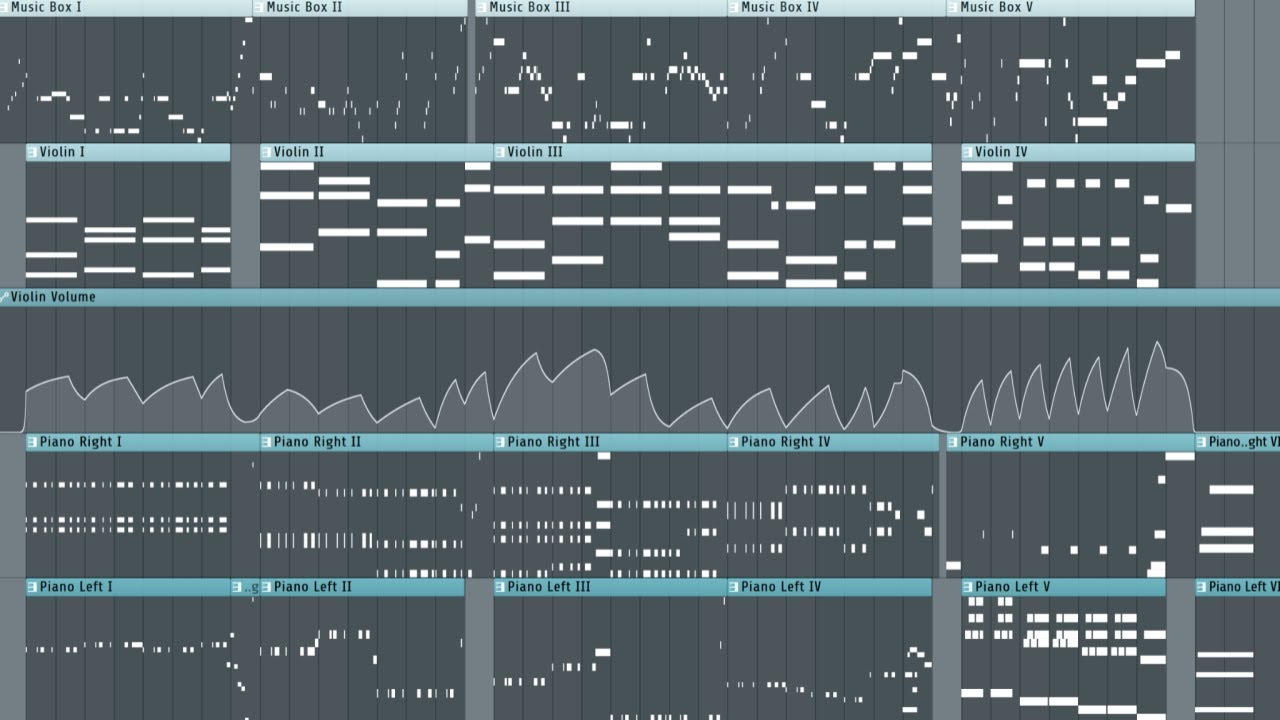
Task: Open the Violin IV clip menu icon
Action: 967,152
